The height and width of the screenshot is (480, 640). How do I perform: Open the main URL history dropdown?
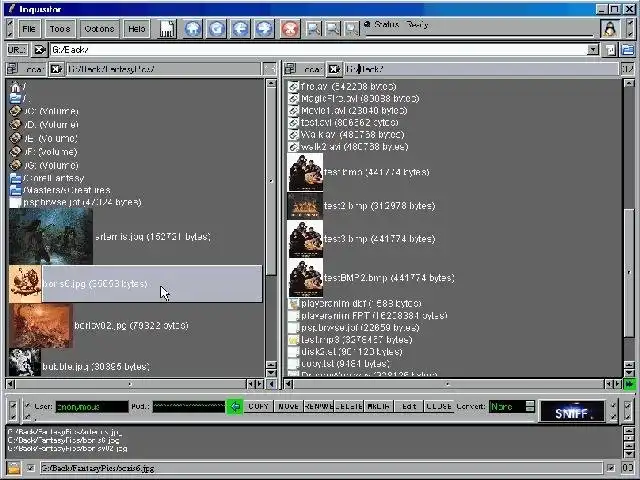pyautogui.click(x=593, y=50)
